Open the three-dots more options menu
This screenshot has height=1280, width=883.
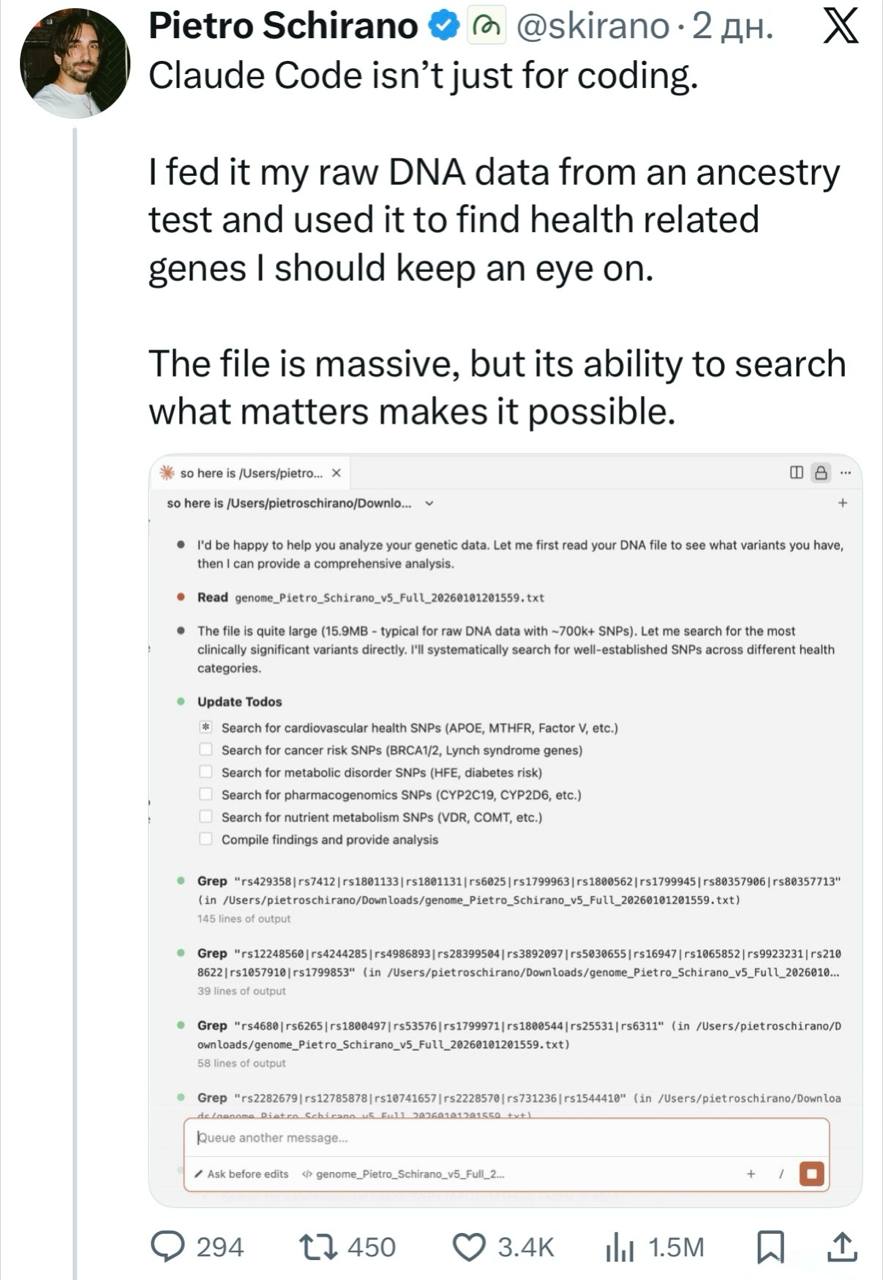tap(845, 473)
